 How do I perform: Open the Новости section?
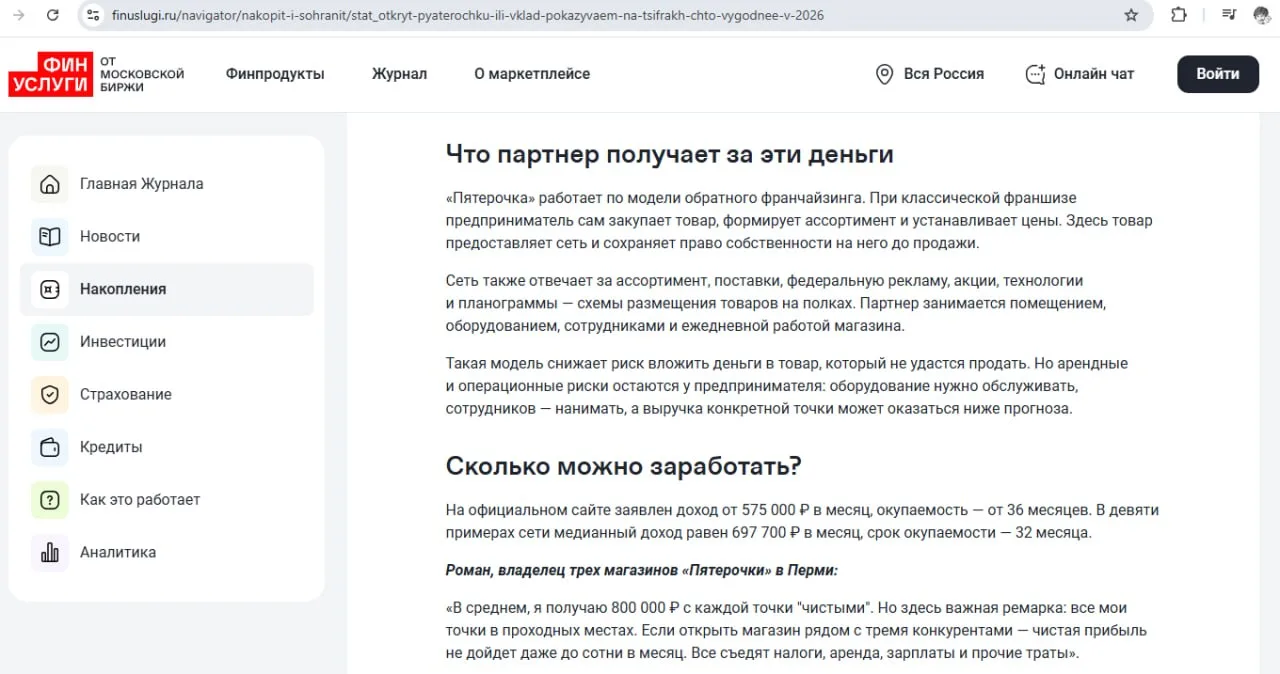click(167, 237)
